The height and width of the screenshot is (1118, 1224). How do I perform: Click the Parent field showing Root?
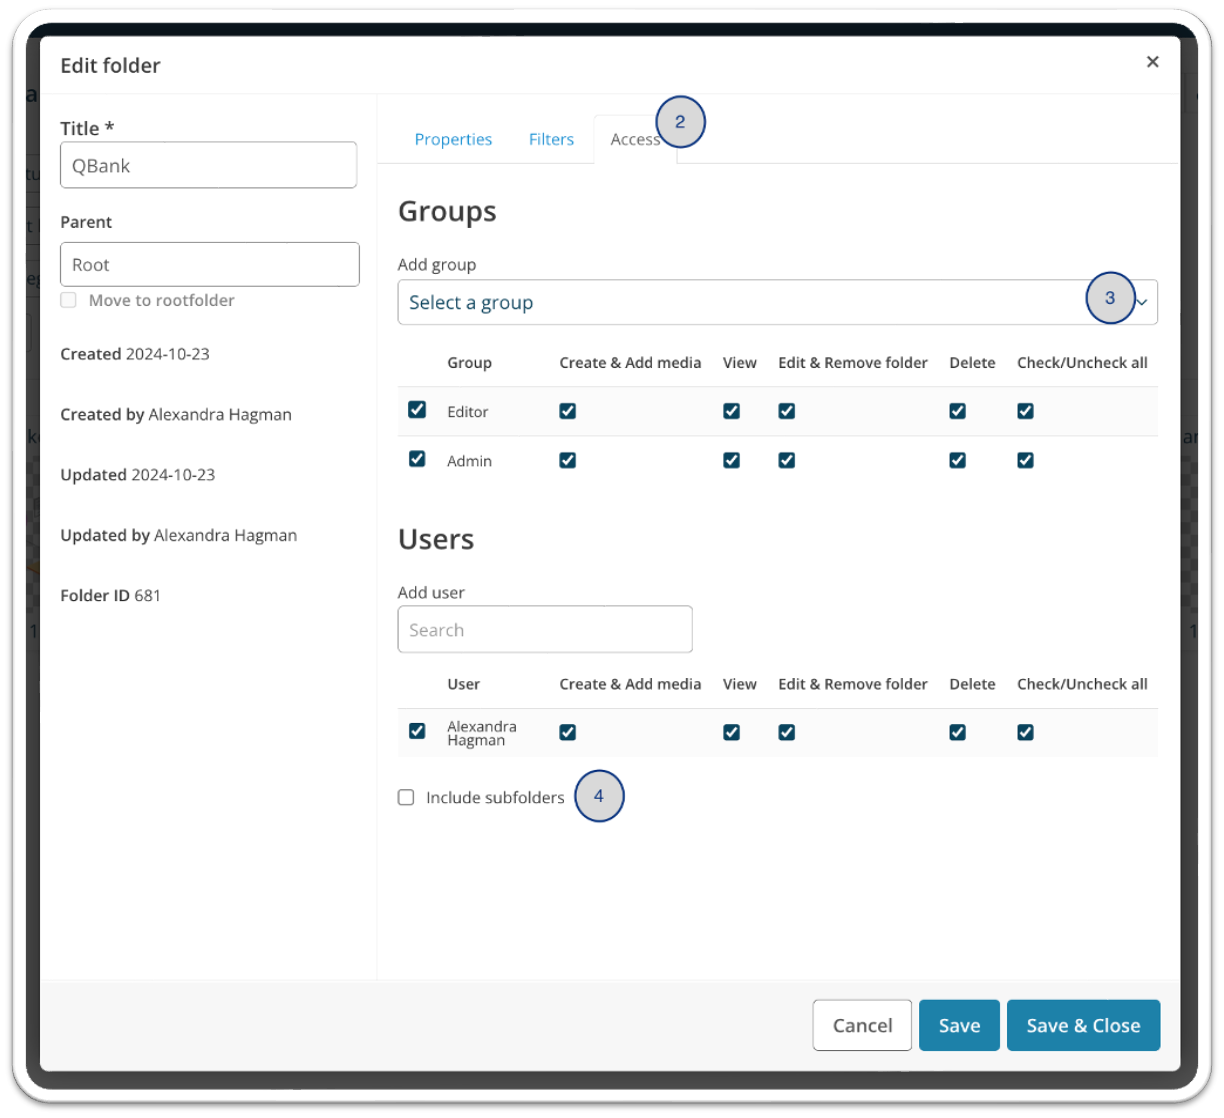coord(209,264)
